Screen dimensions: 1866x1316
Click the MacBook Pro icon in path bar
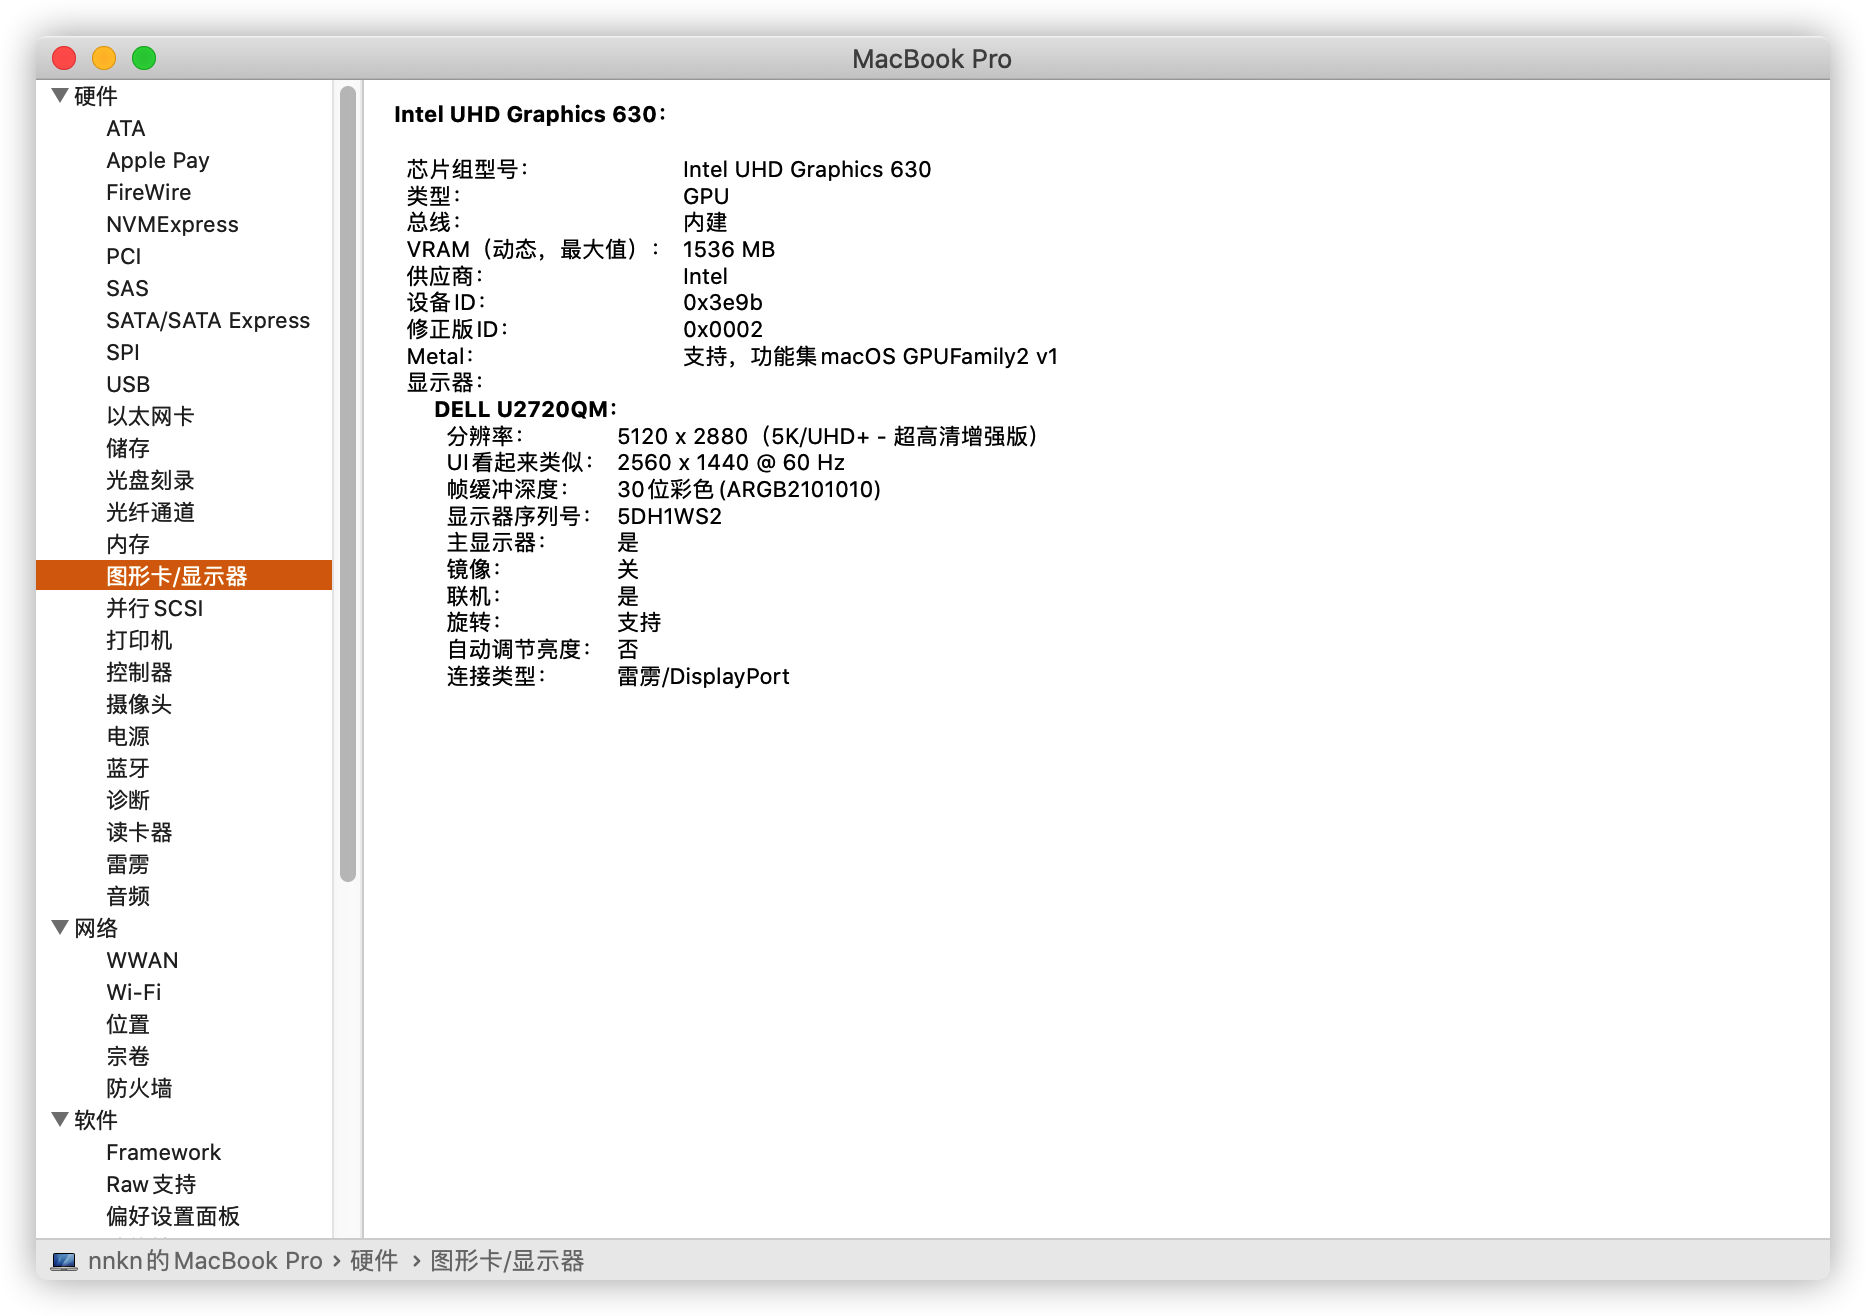64,1261
